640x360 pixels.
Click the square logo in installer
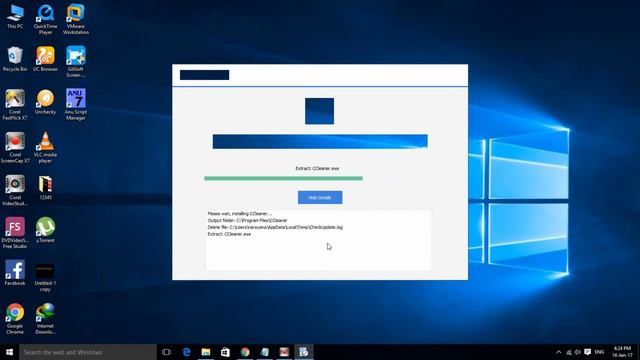coord(320,111)
